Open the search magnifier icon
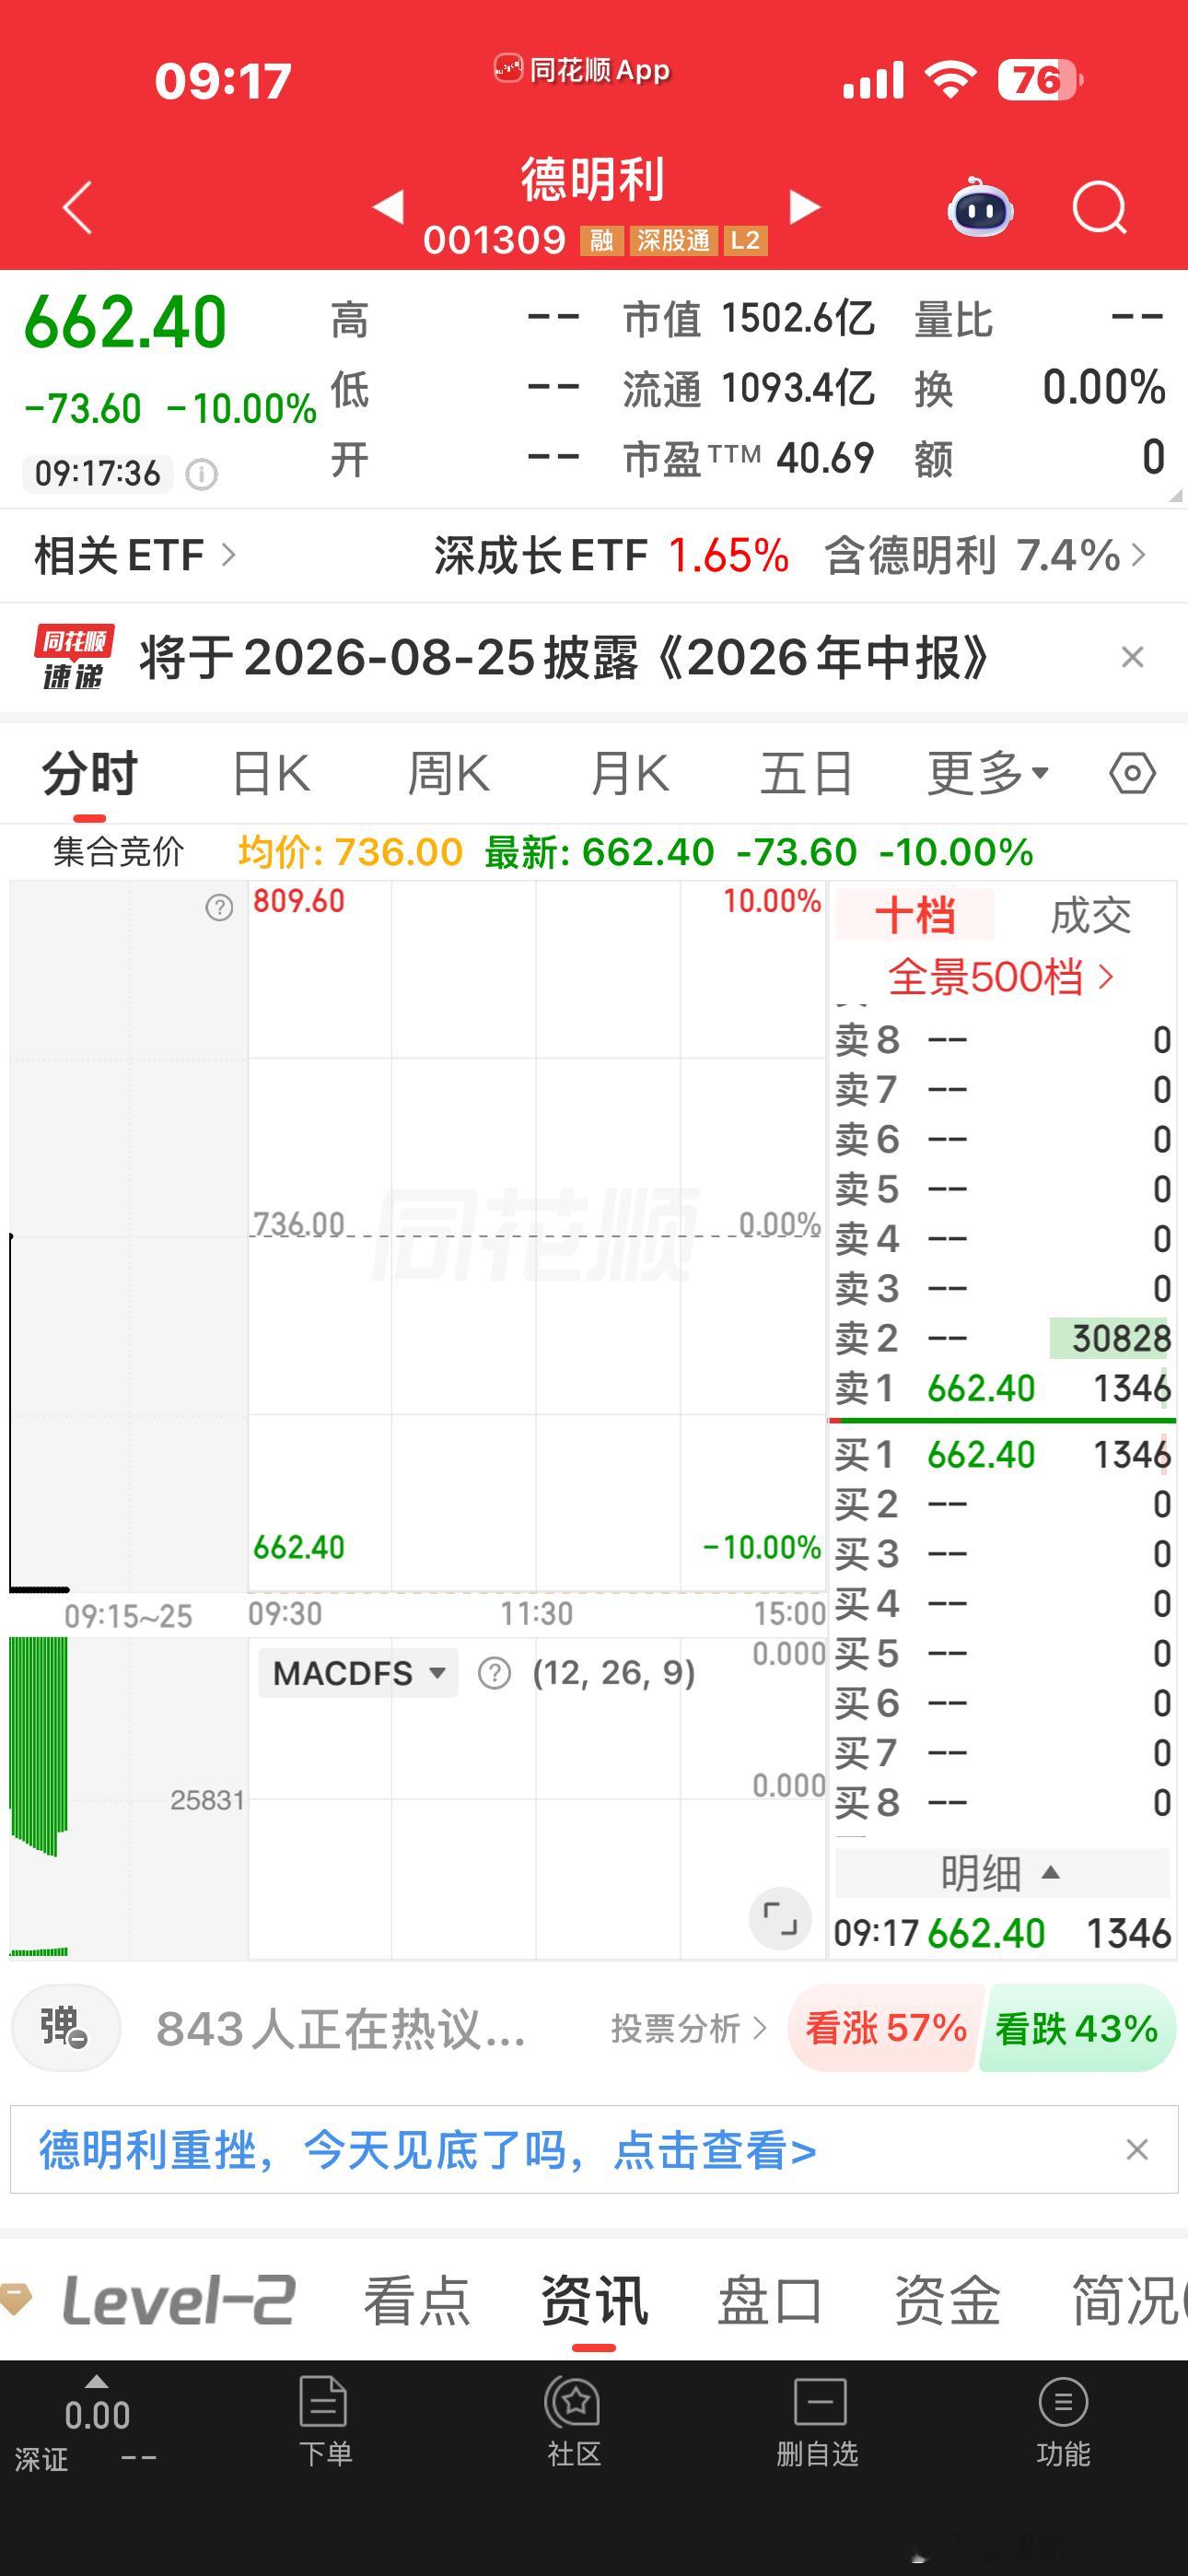This screenshot has height=2576, width=1188. [1100, 208]
